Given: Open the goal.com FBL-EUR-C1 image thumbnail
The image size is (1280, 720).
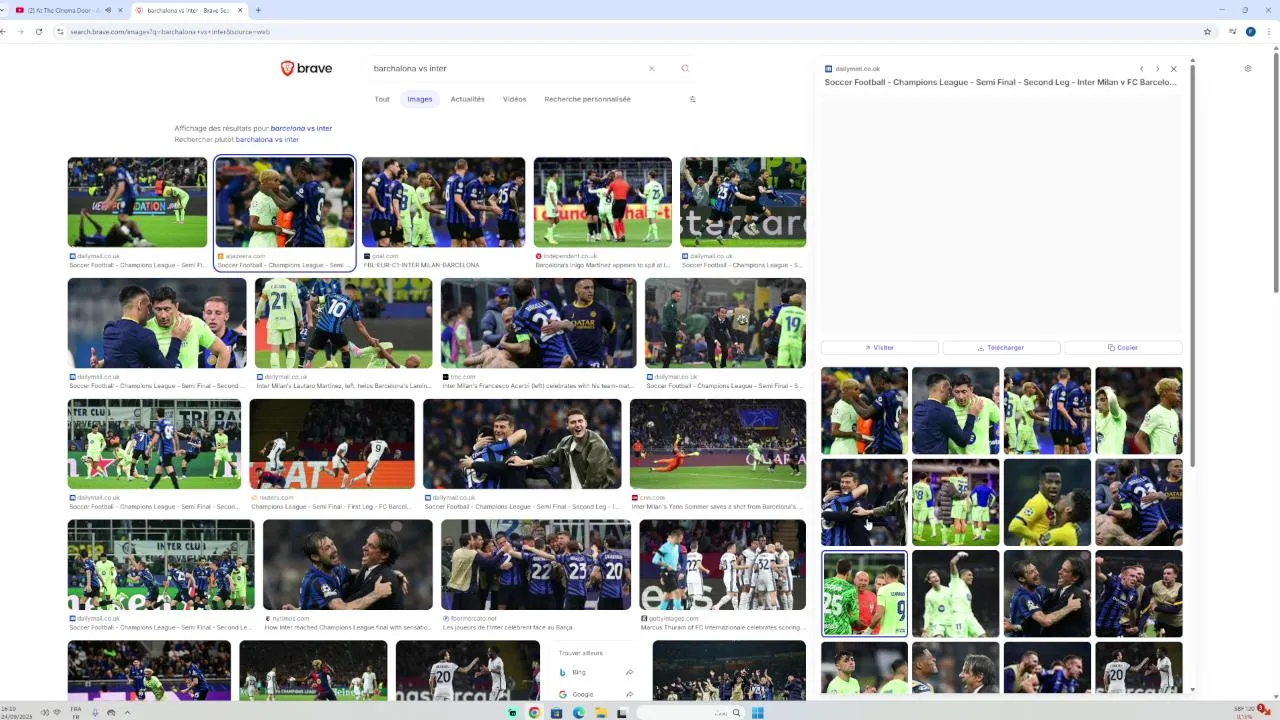Looking at the screenshot, I should (x=443, y=202).
